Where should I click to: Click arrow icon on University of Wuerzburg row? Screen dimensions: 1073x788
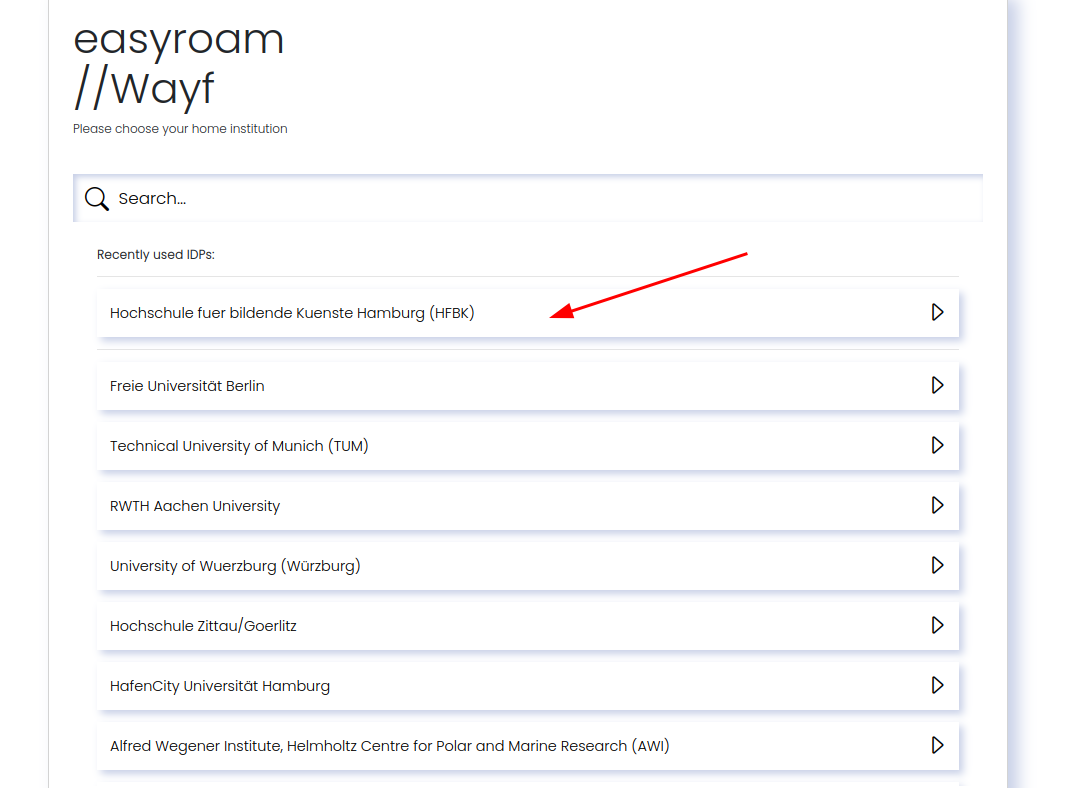click(938, 566)
